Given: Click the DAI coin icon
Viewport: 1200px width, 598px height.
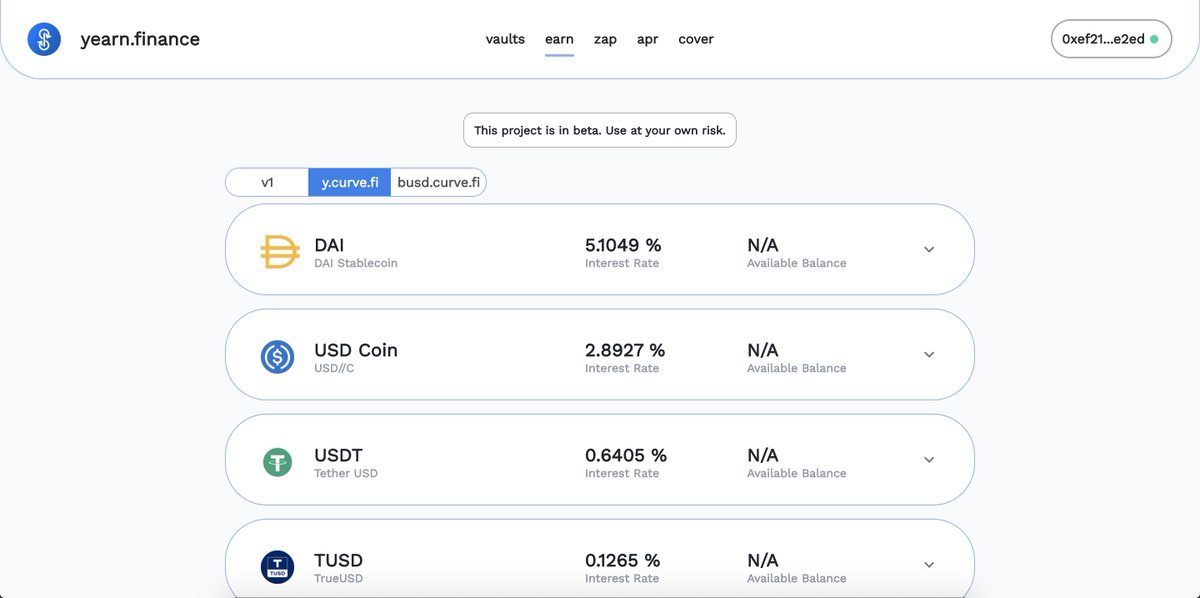Looking at the screenshot, I should click(x=279, y=252).
